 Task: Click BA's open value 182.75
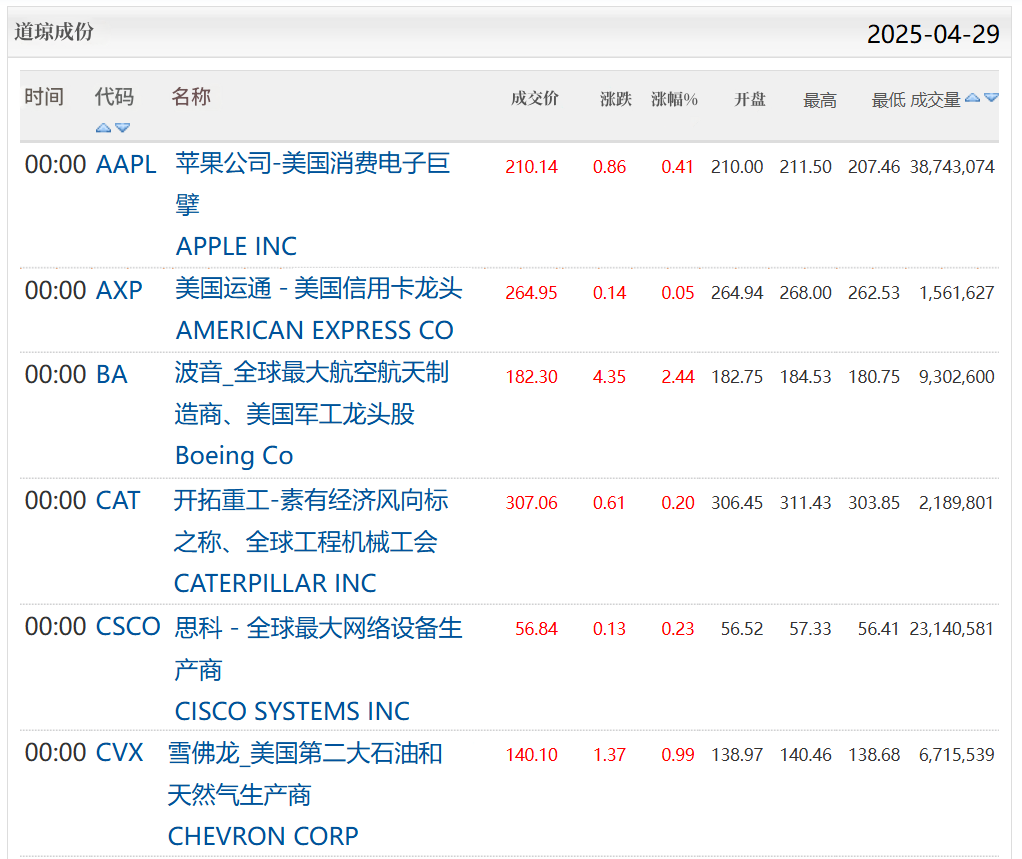[737, 377]
